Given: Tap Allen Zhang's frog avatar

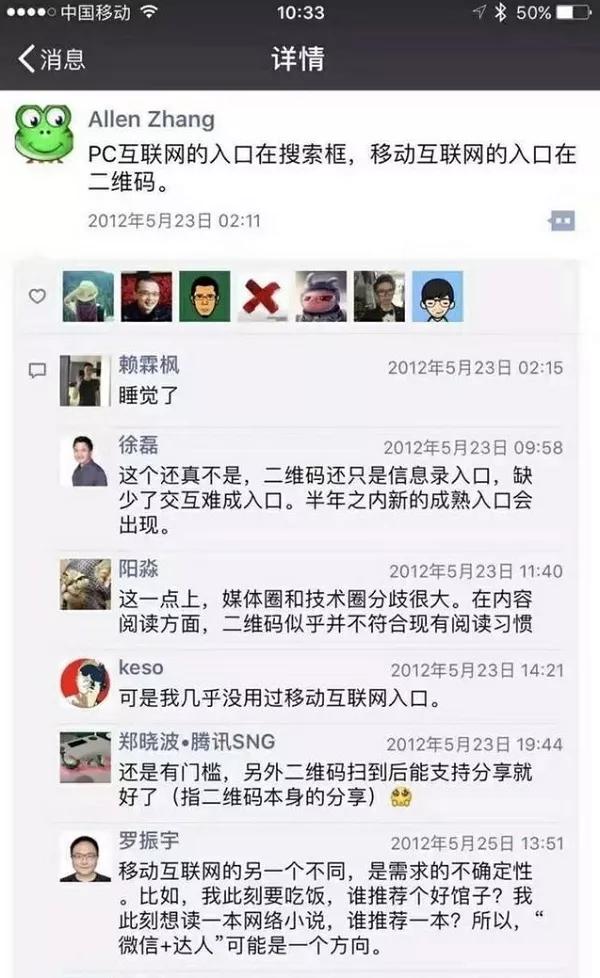Looking at the screenshot, I should pyautogui.click(x=44, y=133).
